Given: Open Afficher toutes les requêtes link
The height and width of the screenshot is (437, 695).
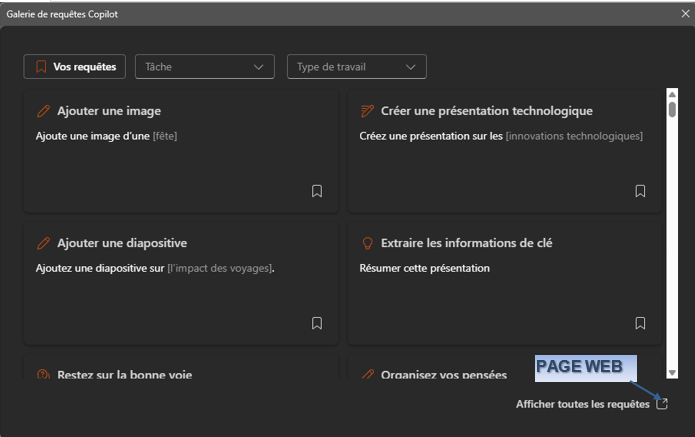Looking at the screenshot, I should 582,404.
